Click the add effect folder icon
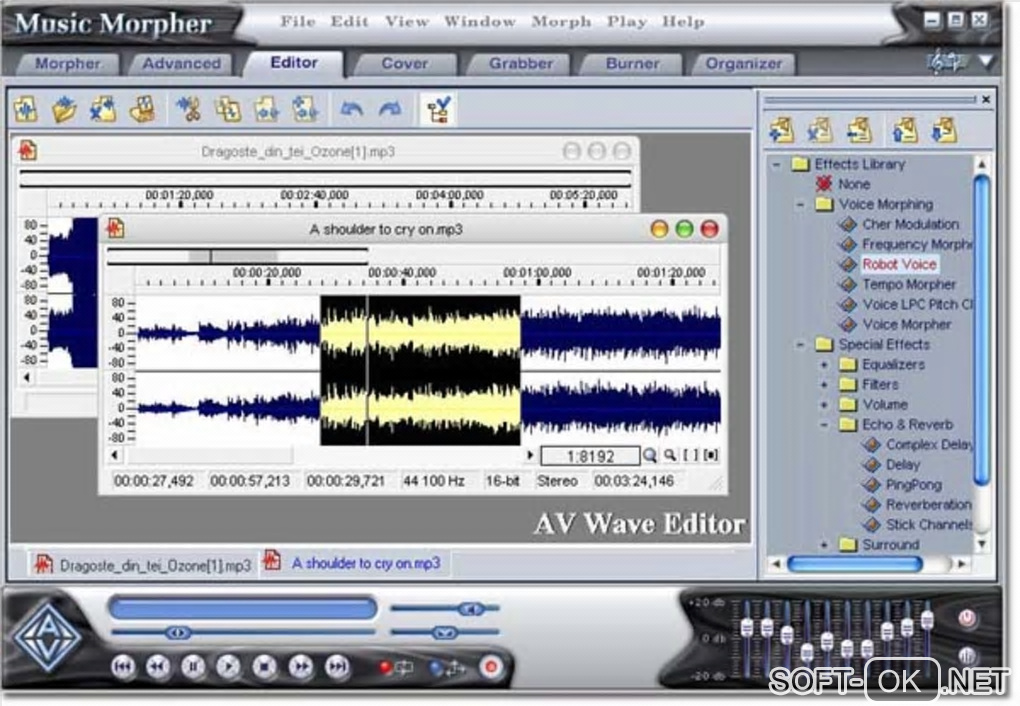Viewport: 1020px width, 706px height. [781, 130]
